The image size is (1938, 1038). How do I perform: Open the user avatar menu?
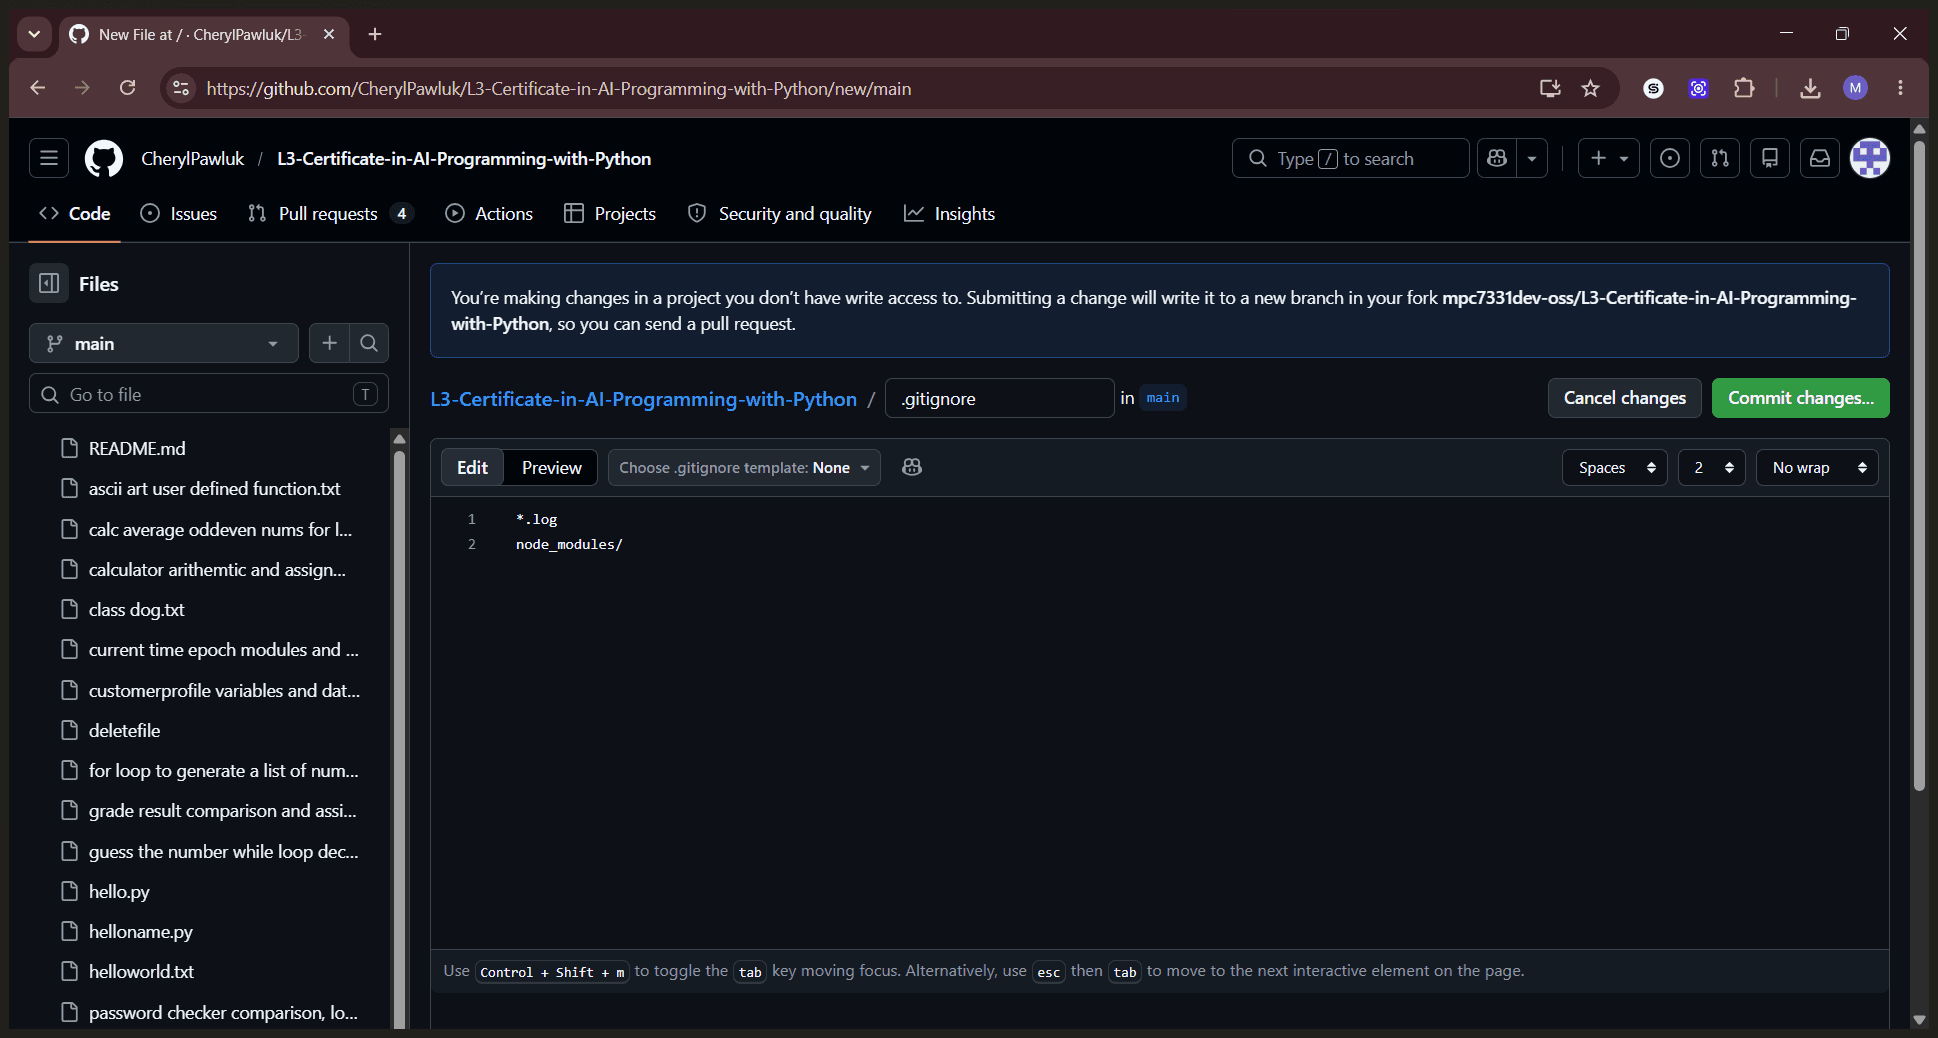[x=1870, y=158]
